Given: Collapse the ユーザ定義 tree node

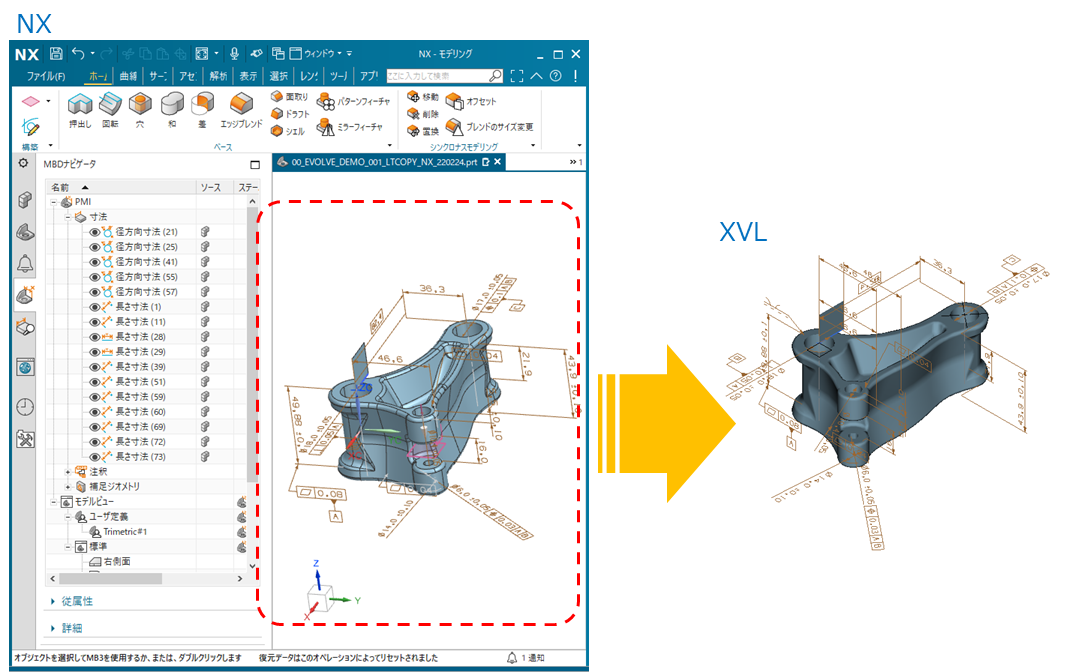Looking at the screenshot, I should pyautogui.click(x=67, y=517).
